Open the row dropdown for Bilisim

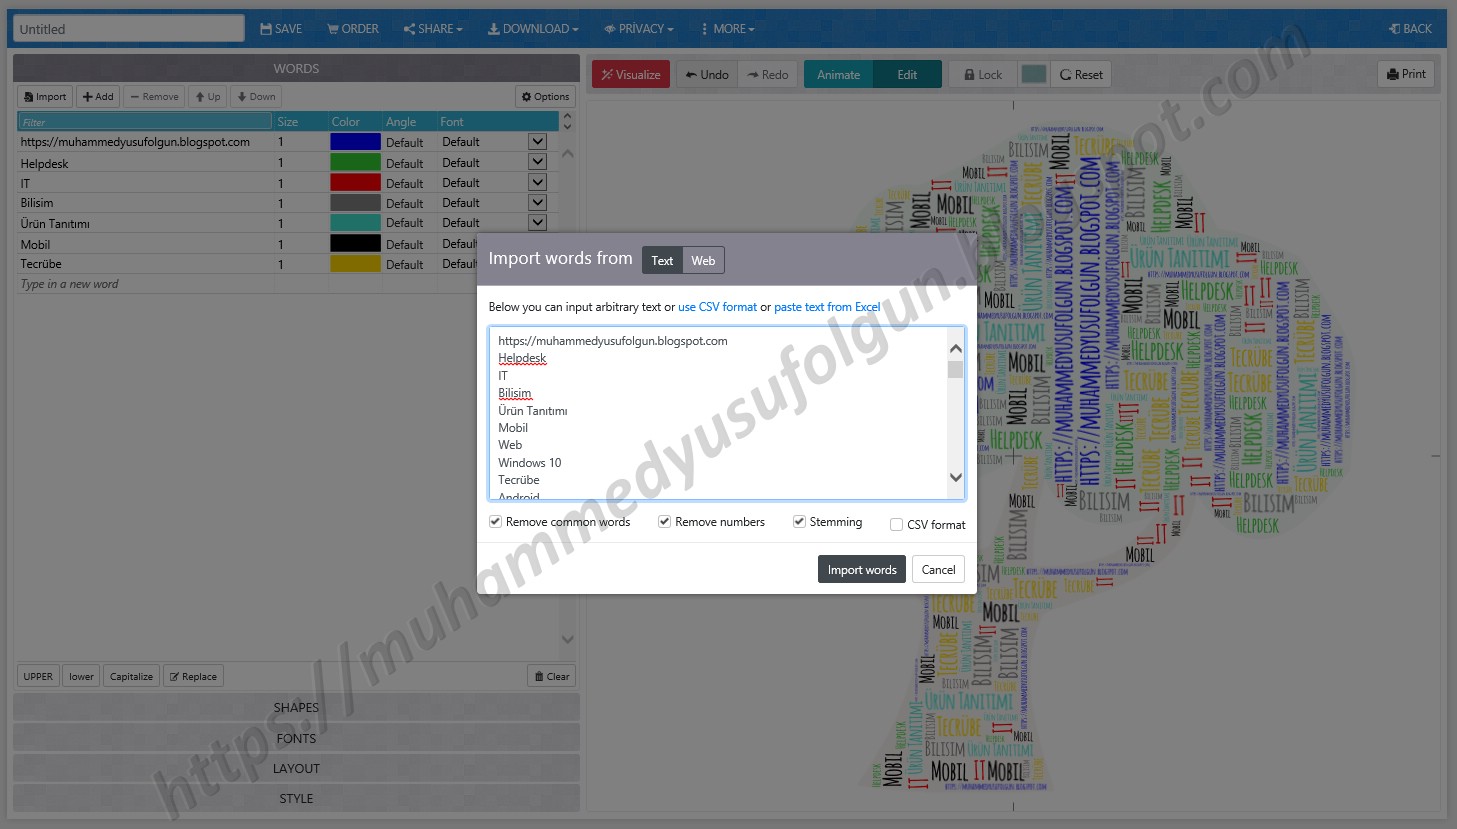pos(537,202)
